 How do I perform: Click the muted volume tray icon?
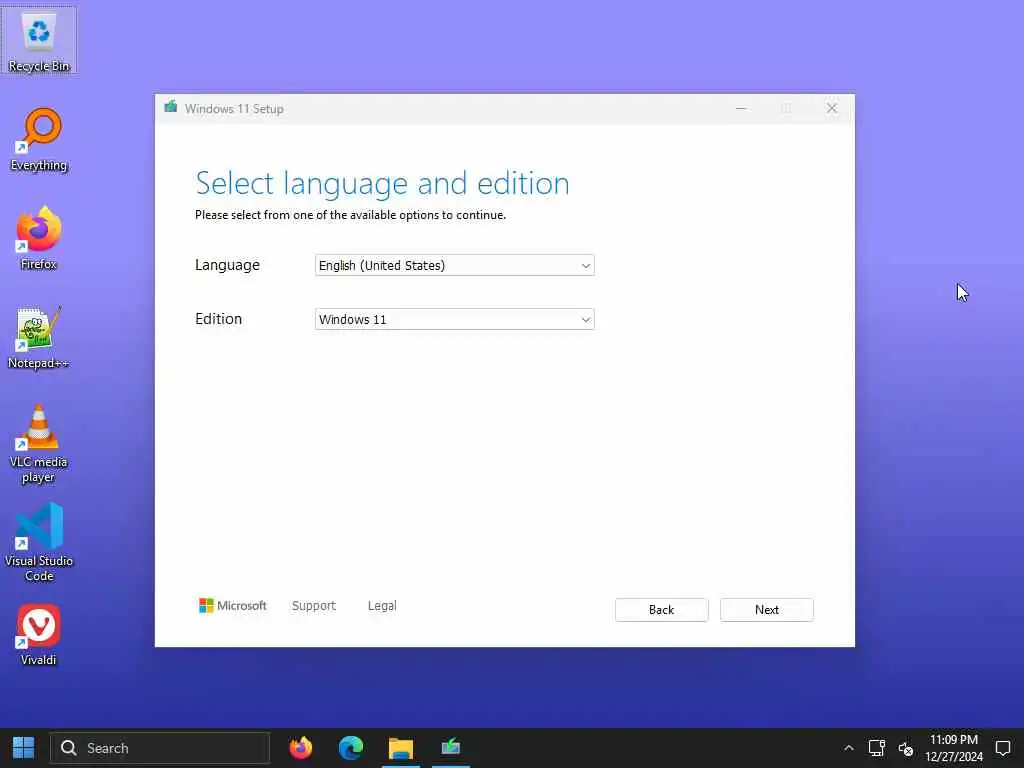tap(905, 748)
